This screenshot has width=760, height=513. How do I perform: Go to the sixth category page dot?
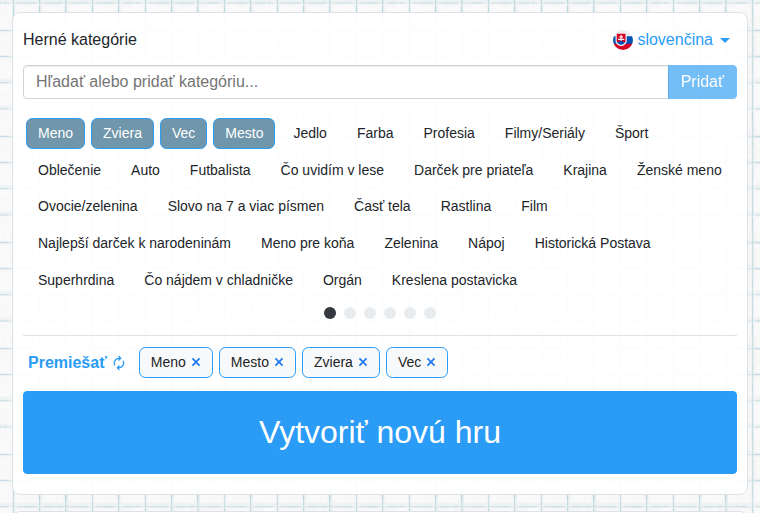[430, 313]
